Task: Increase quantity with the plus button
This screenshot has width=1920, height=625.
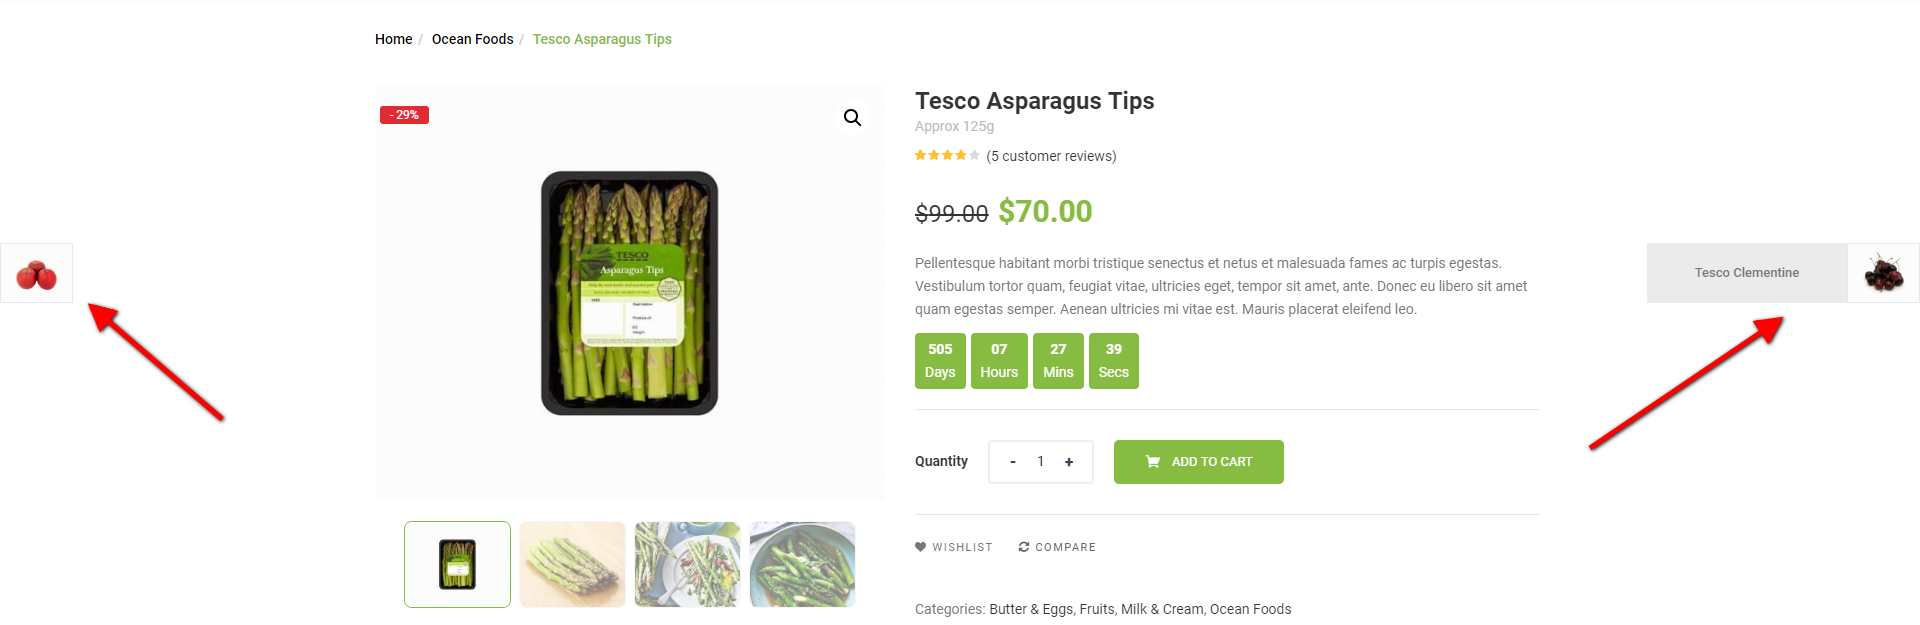Action: click(1069, 462)
